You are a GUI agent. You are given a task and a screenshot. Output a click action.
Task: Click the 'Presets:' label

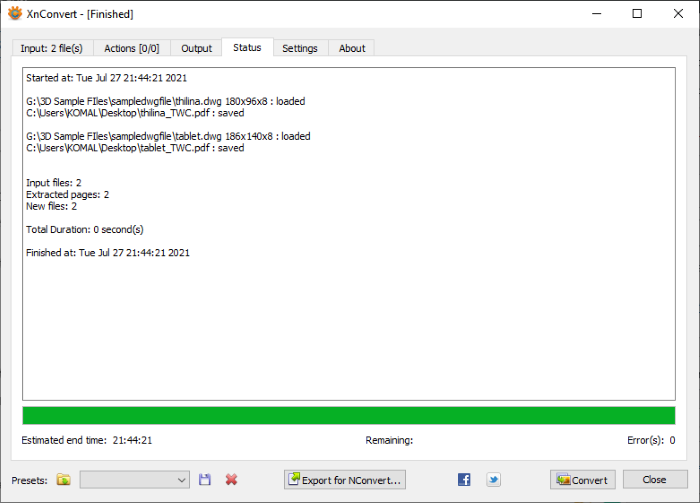coord(29,480)
